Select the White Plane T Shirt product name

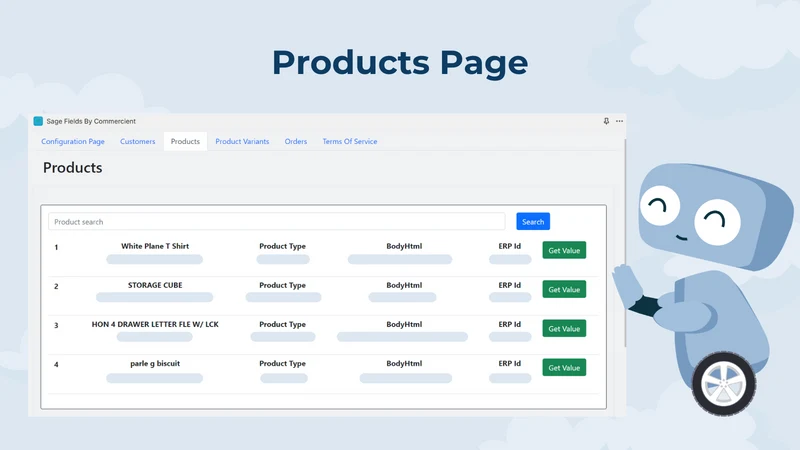[x=155, y=246]
